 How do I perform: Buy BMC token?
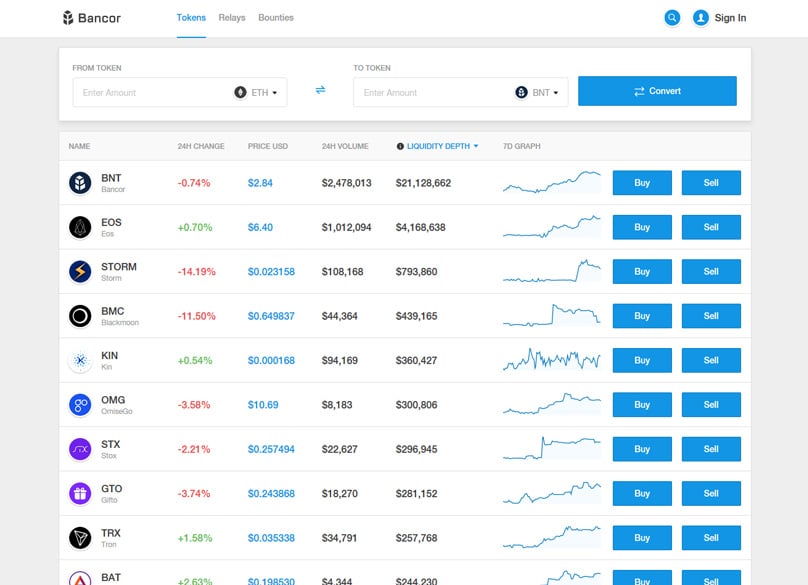pyautogui.click(x=642, y=316)
